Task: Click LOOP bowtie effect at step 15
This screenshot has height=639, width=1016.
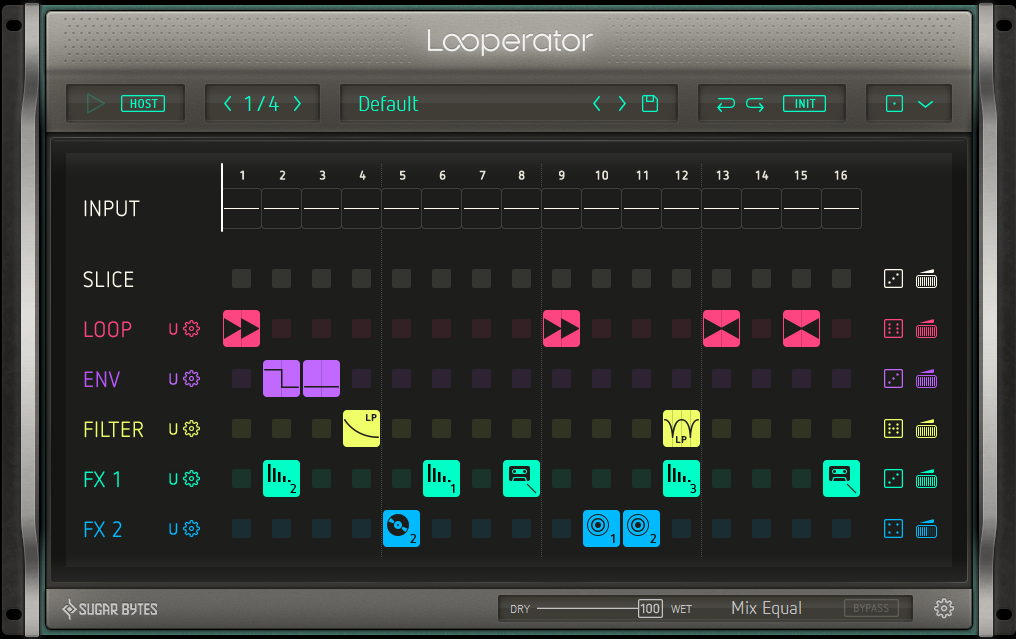Action: [802, 329]
